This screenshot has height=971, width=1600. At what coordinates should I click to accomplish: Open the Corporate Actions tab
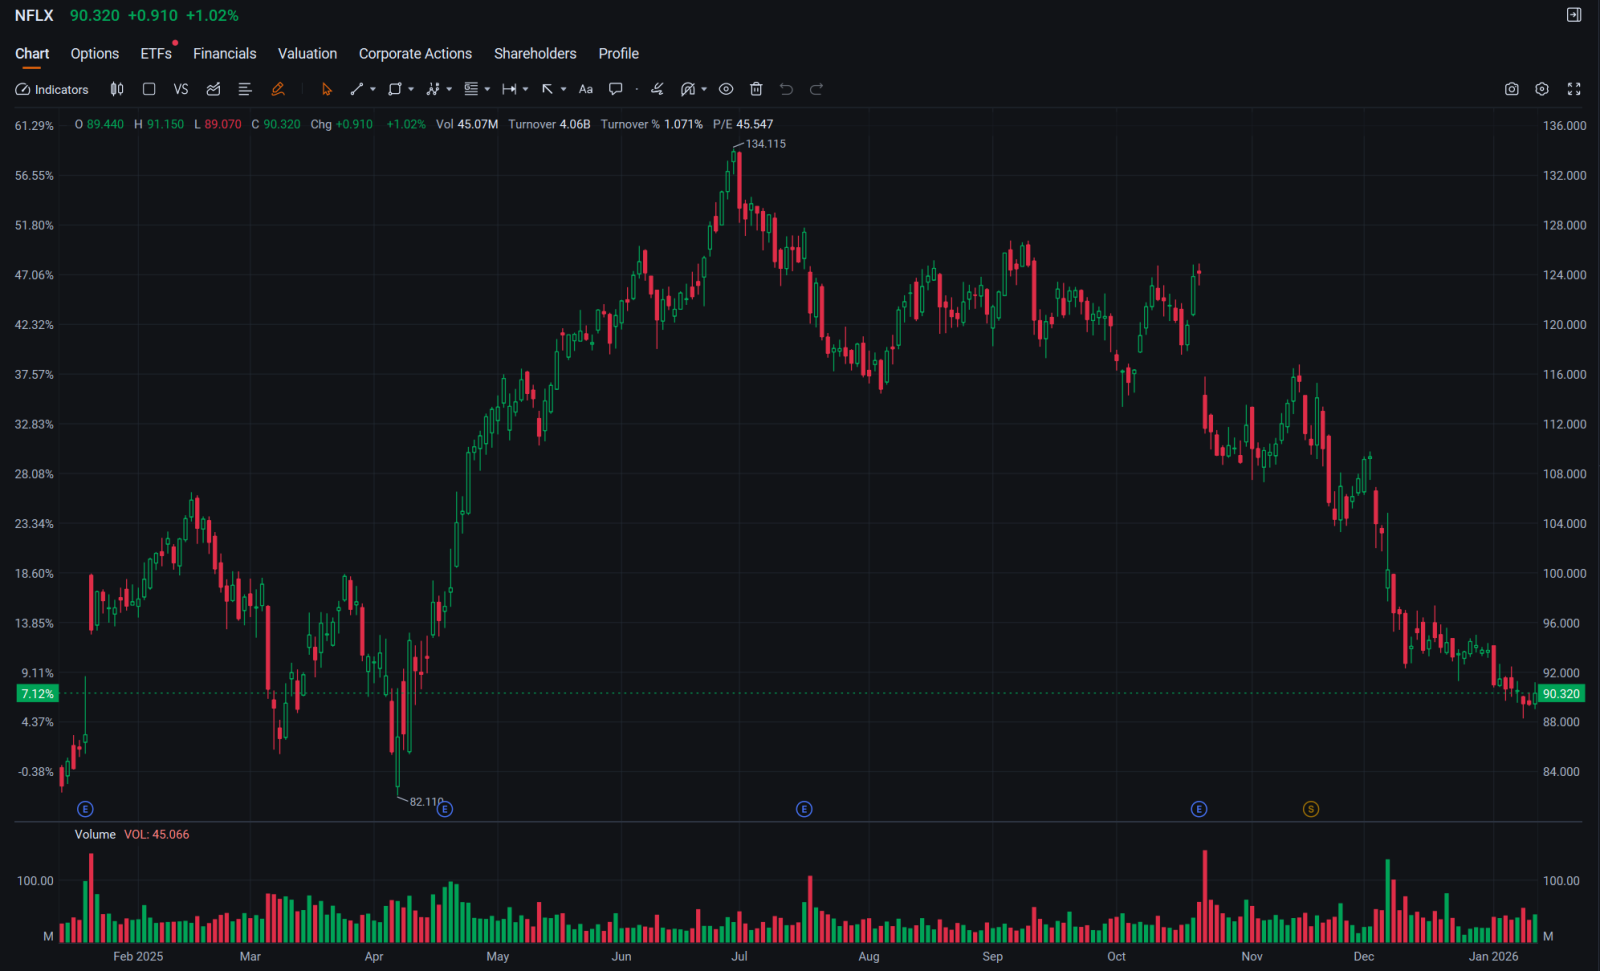[416, 54]
